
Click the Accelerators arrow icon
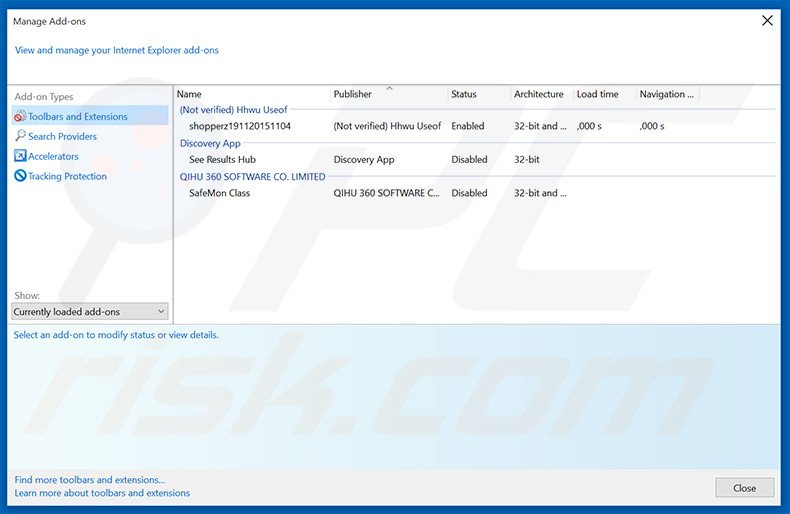(20, 156)
